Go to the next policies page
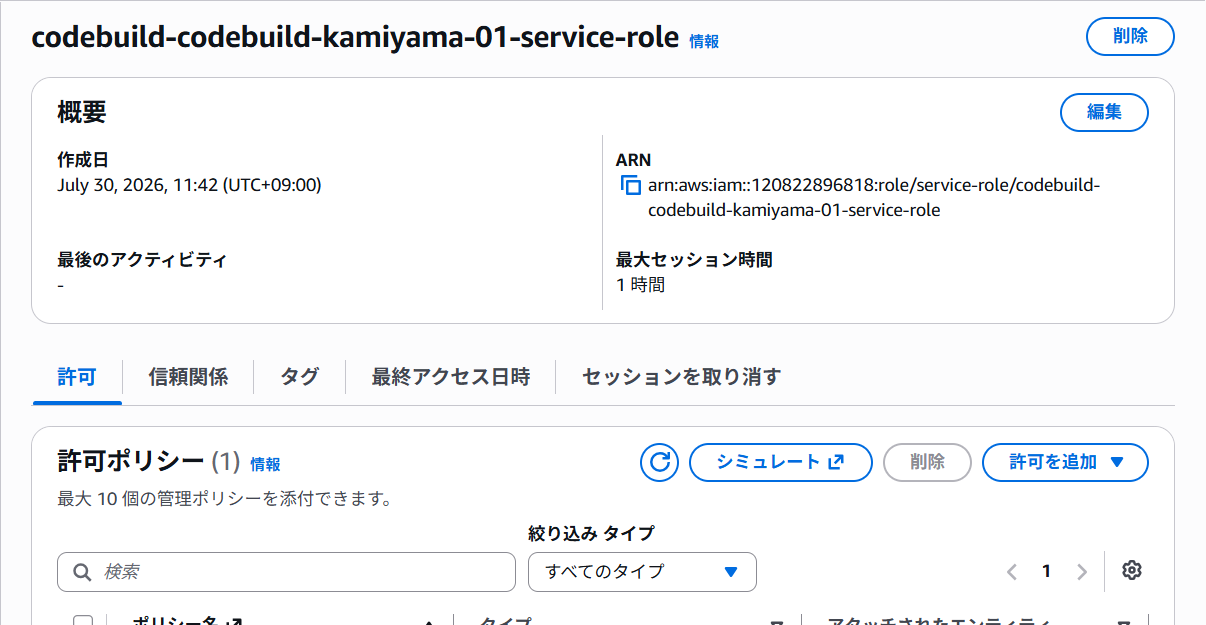1206x625 pixels. (1081, 572)
